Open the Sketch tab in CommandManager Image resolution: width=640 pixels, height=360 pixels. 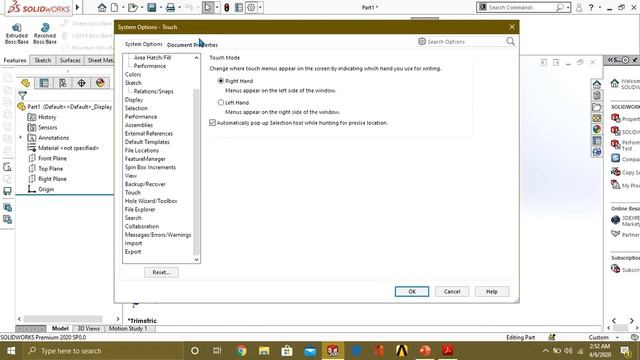point(42,60)
